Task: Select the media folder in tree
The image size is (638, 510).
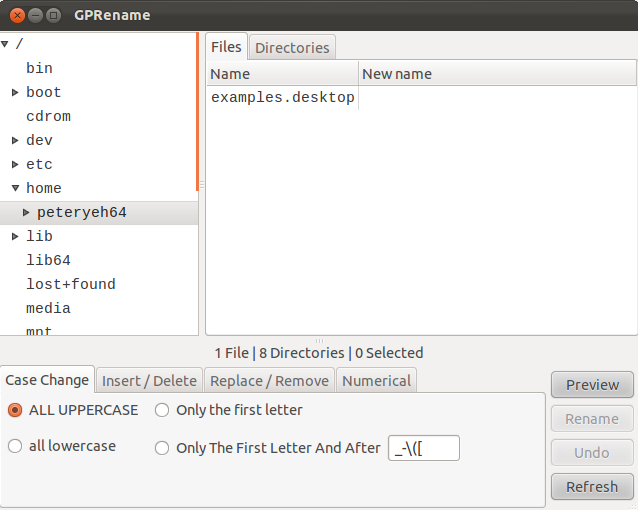Action: tap(48, 309)
